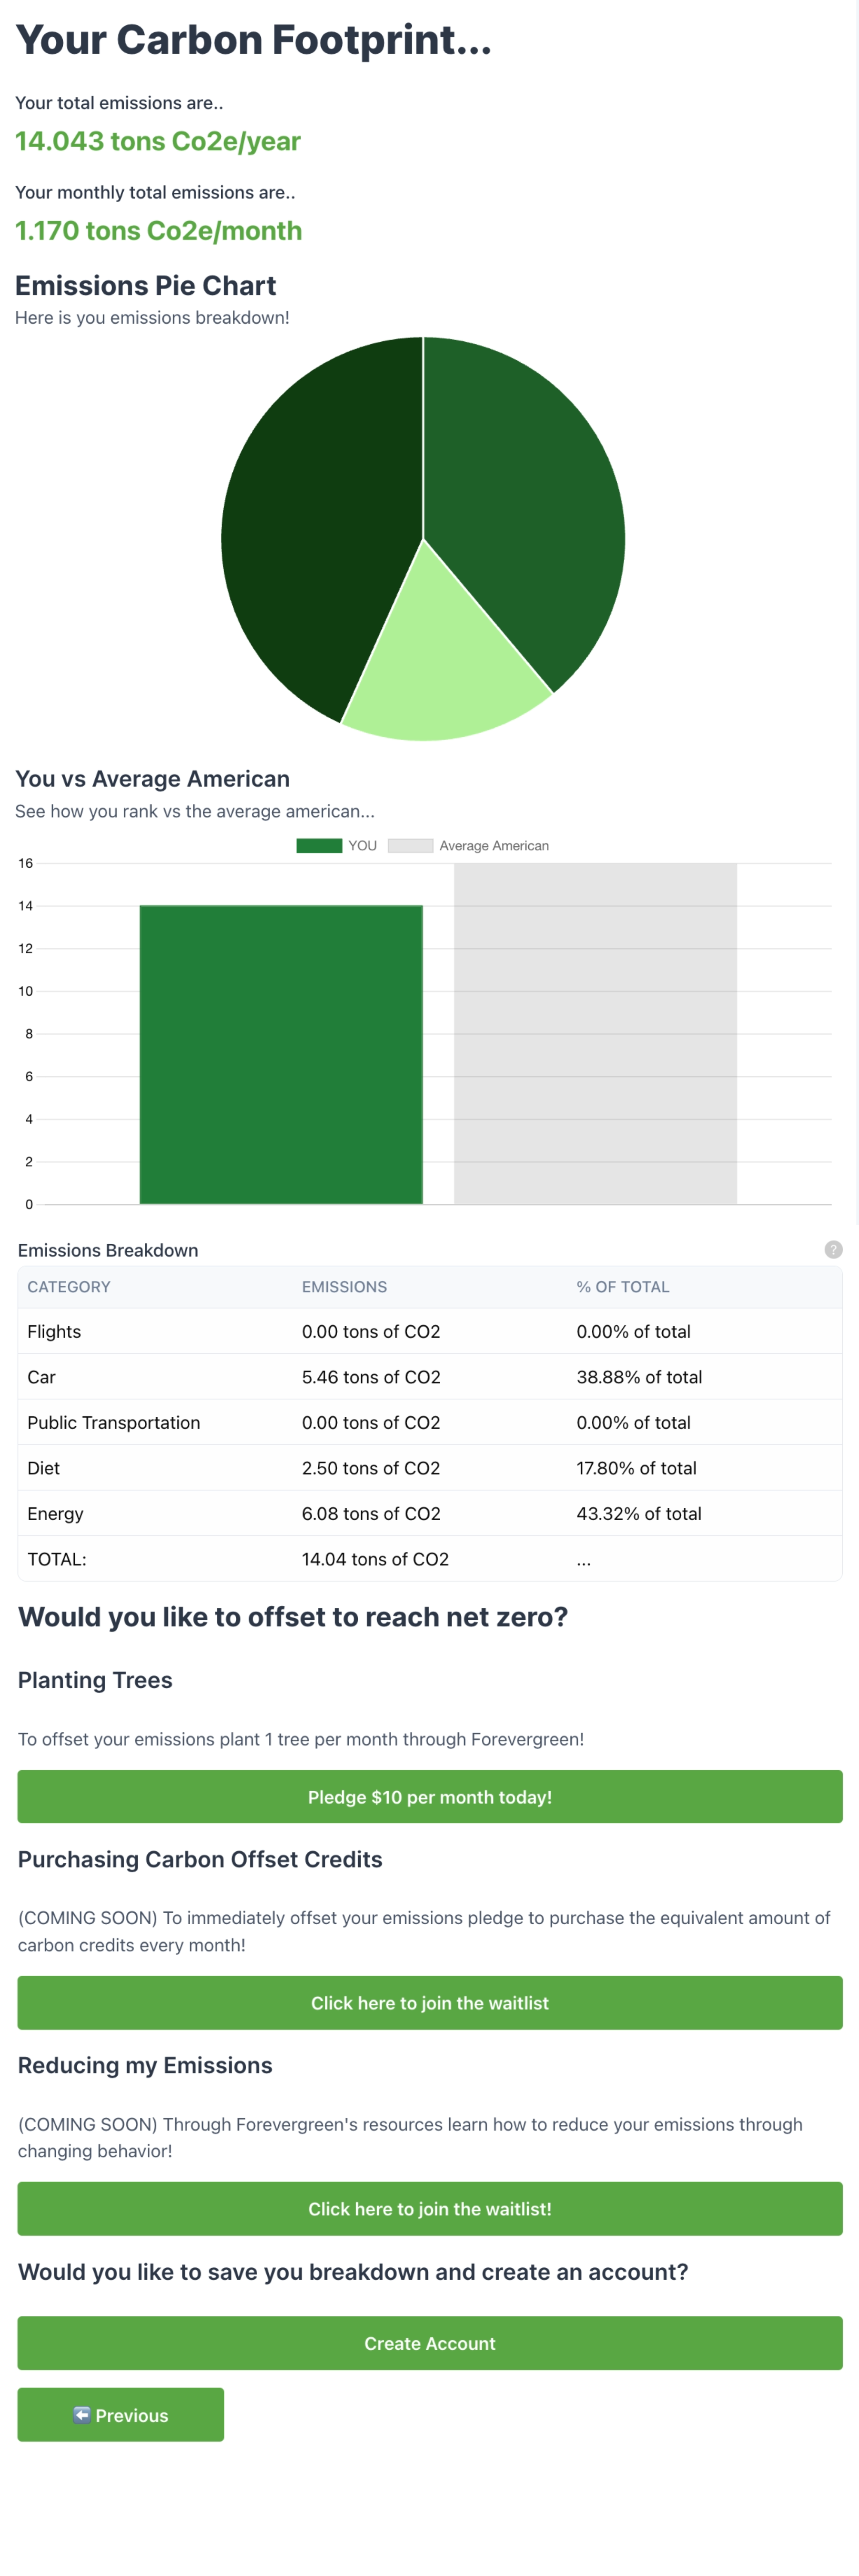Click the % OF TOTAL column header
The image size is (859, 2576).
[622, 1287]
